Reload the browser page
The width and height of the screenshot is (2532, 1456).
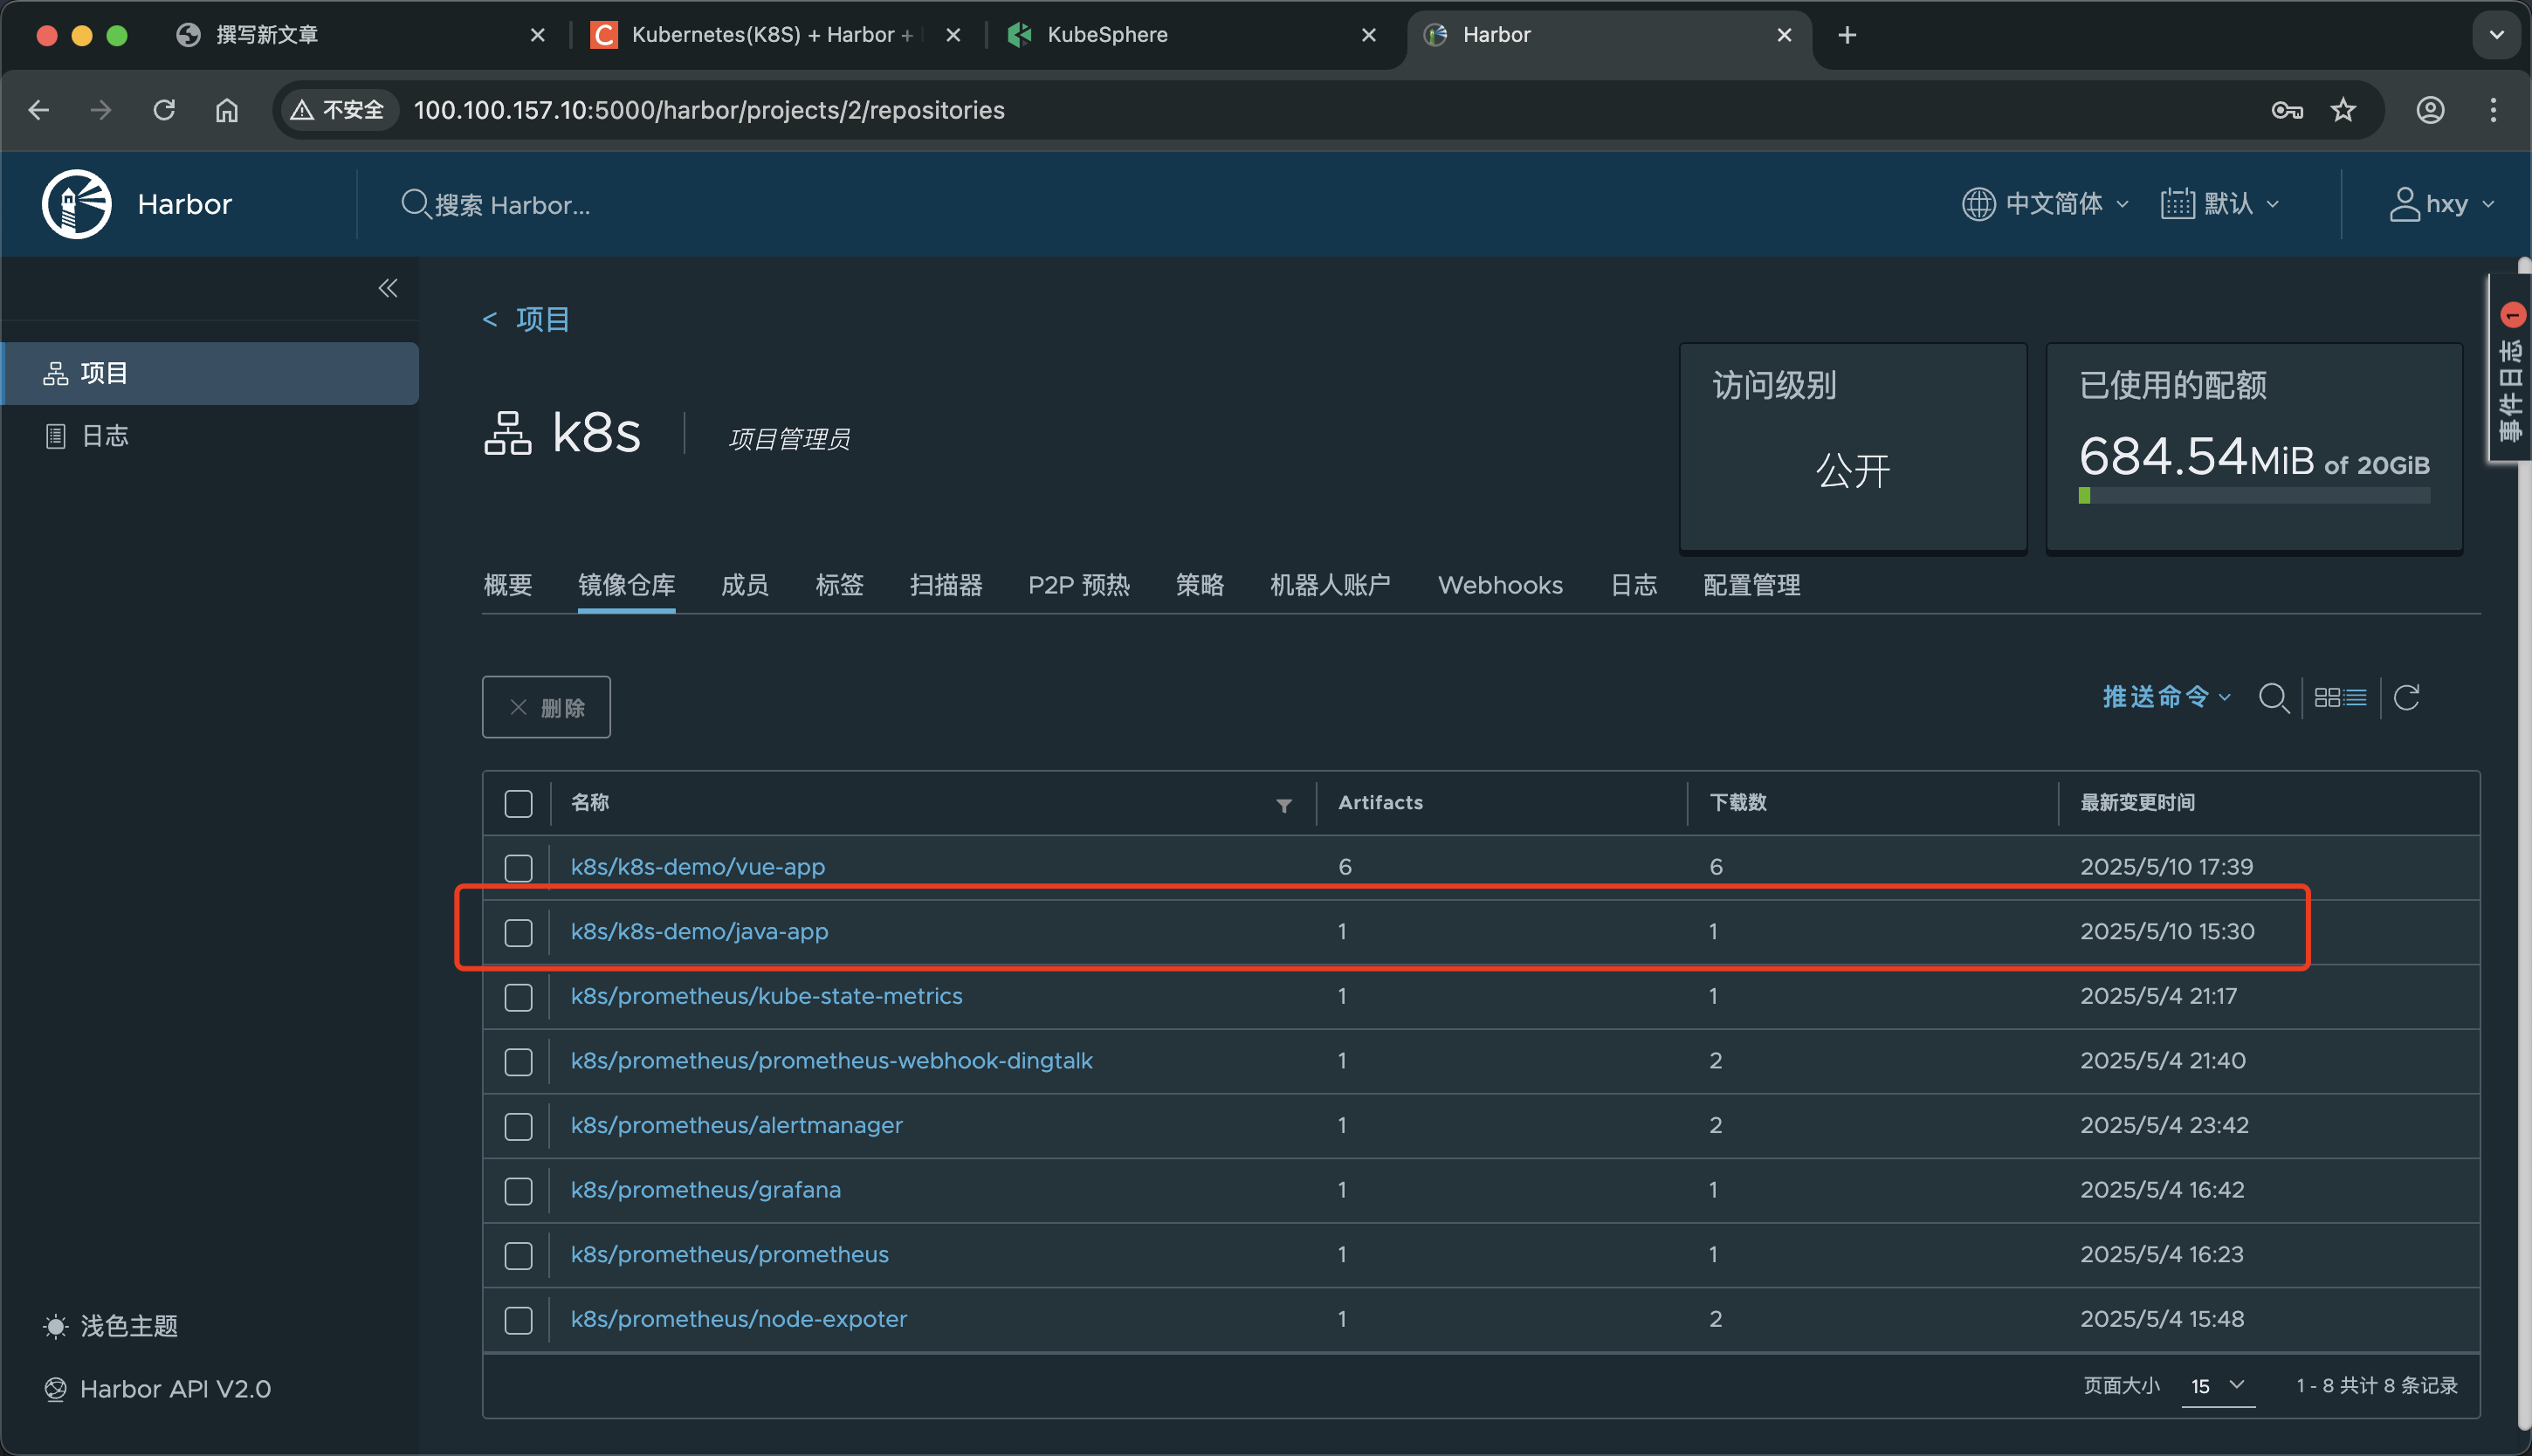[164, 110]
